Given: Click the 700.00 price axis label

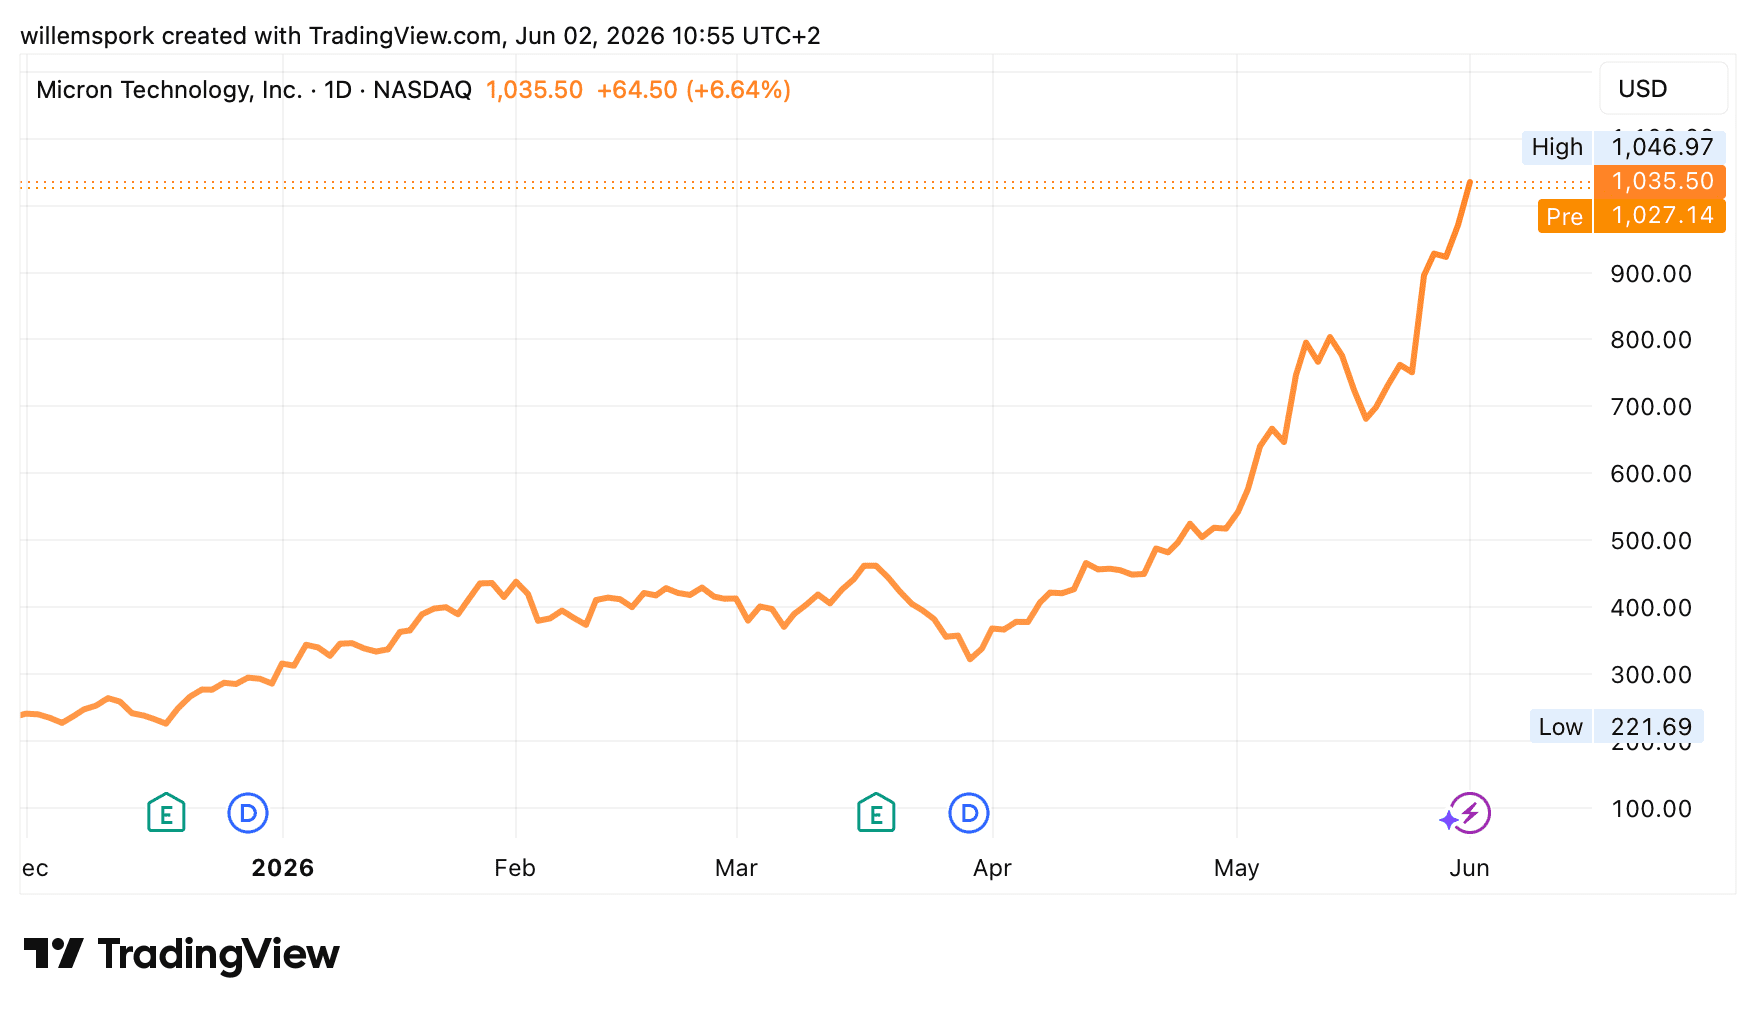Looking at the screenshot, I should pyautogui.click(x=1651, y=407).
